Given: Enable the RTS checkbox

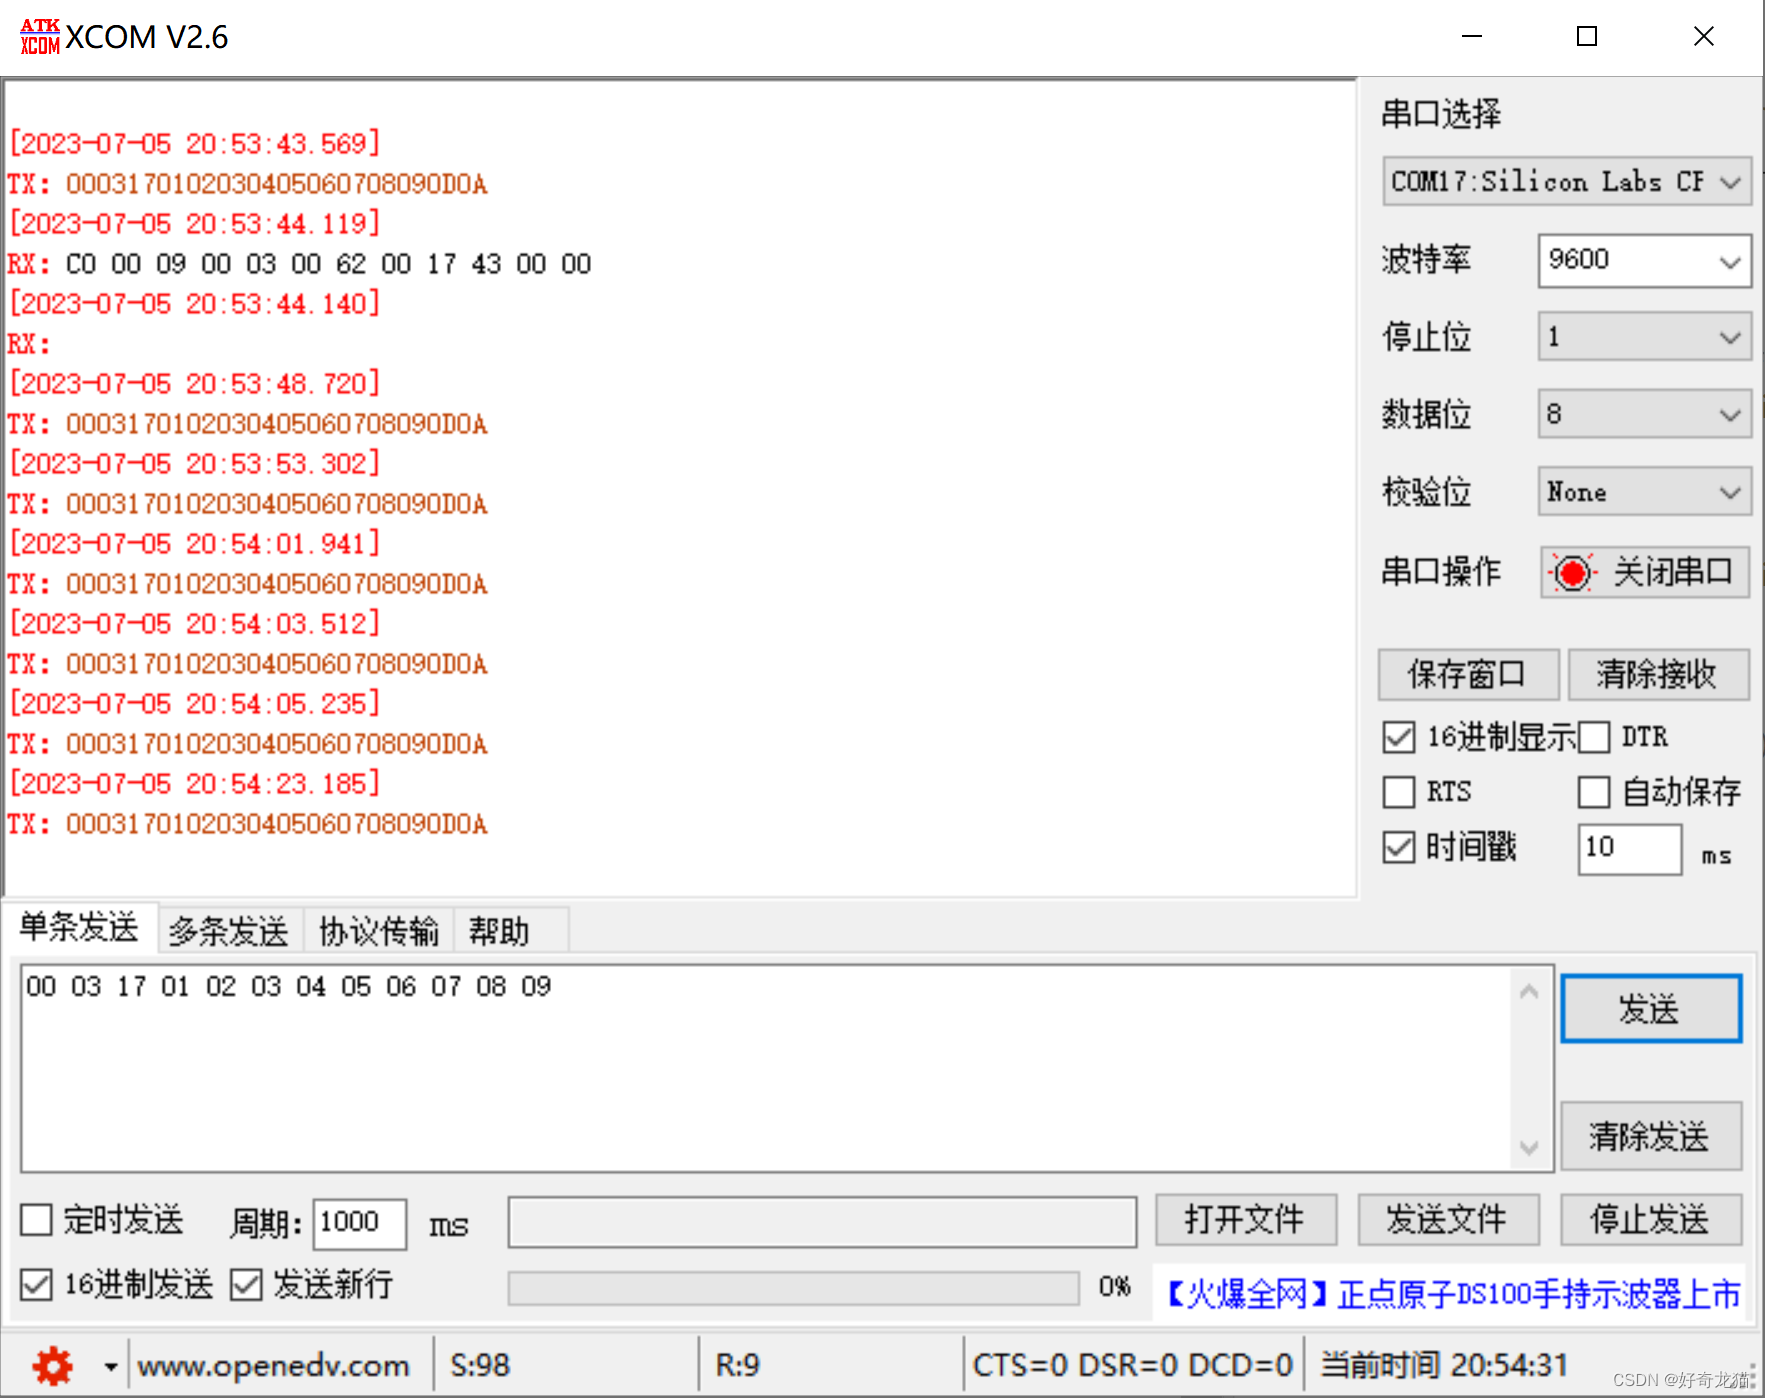Looking at the screenshot, I should click(1399, 792).
